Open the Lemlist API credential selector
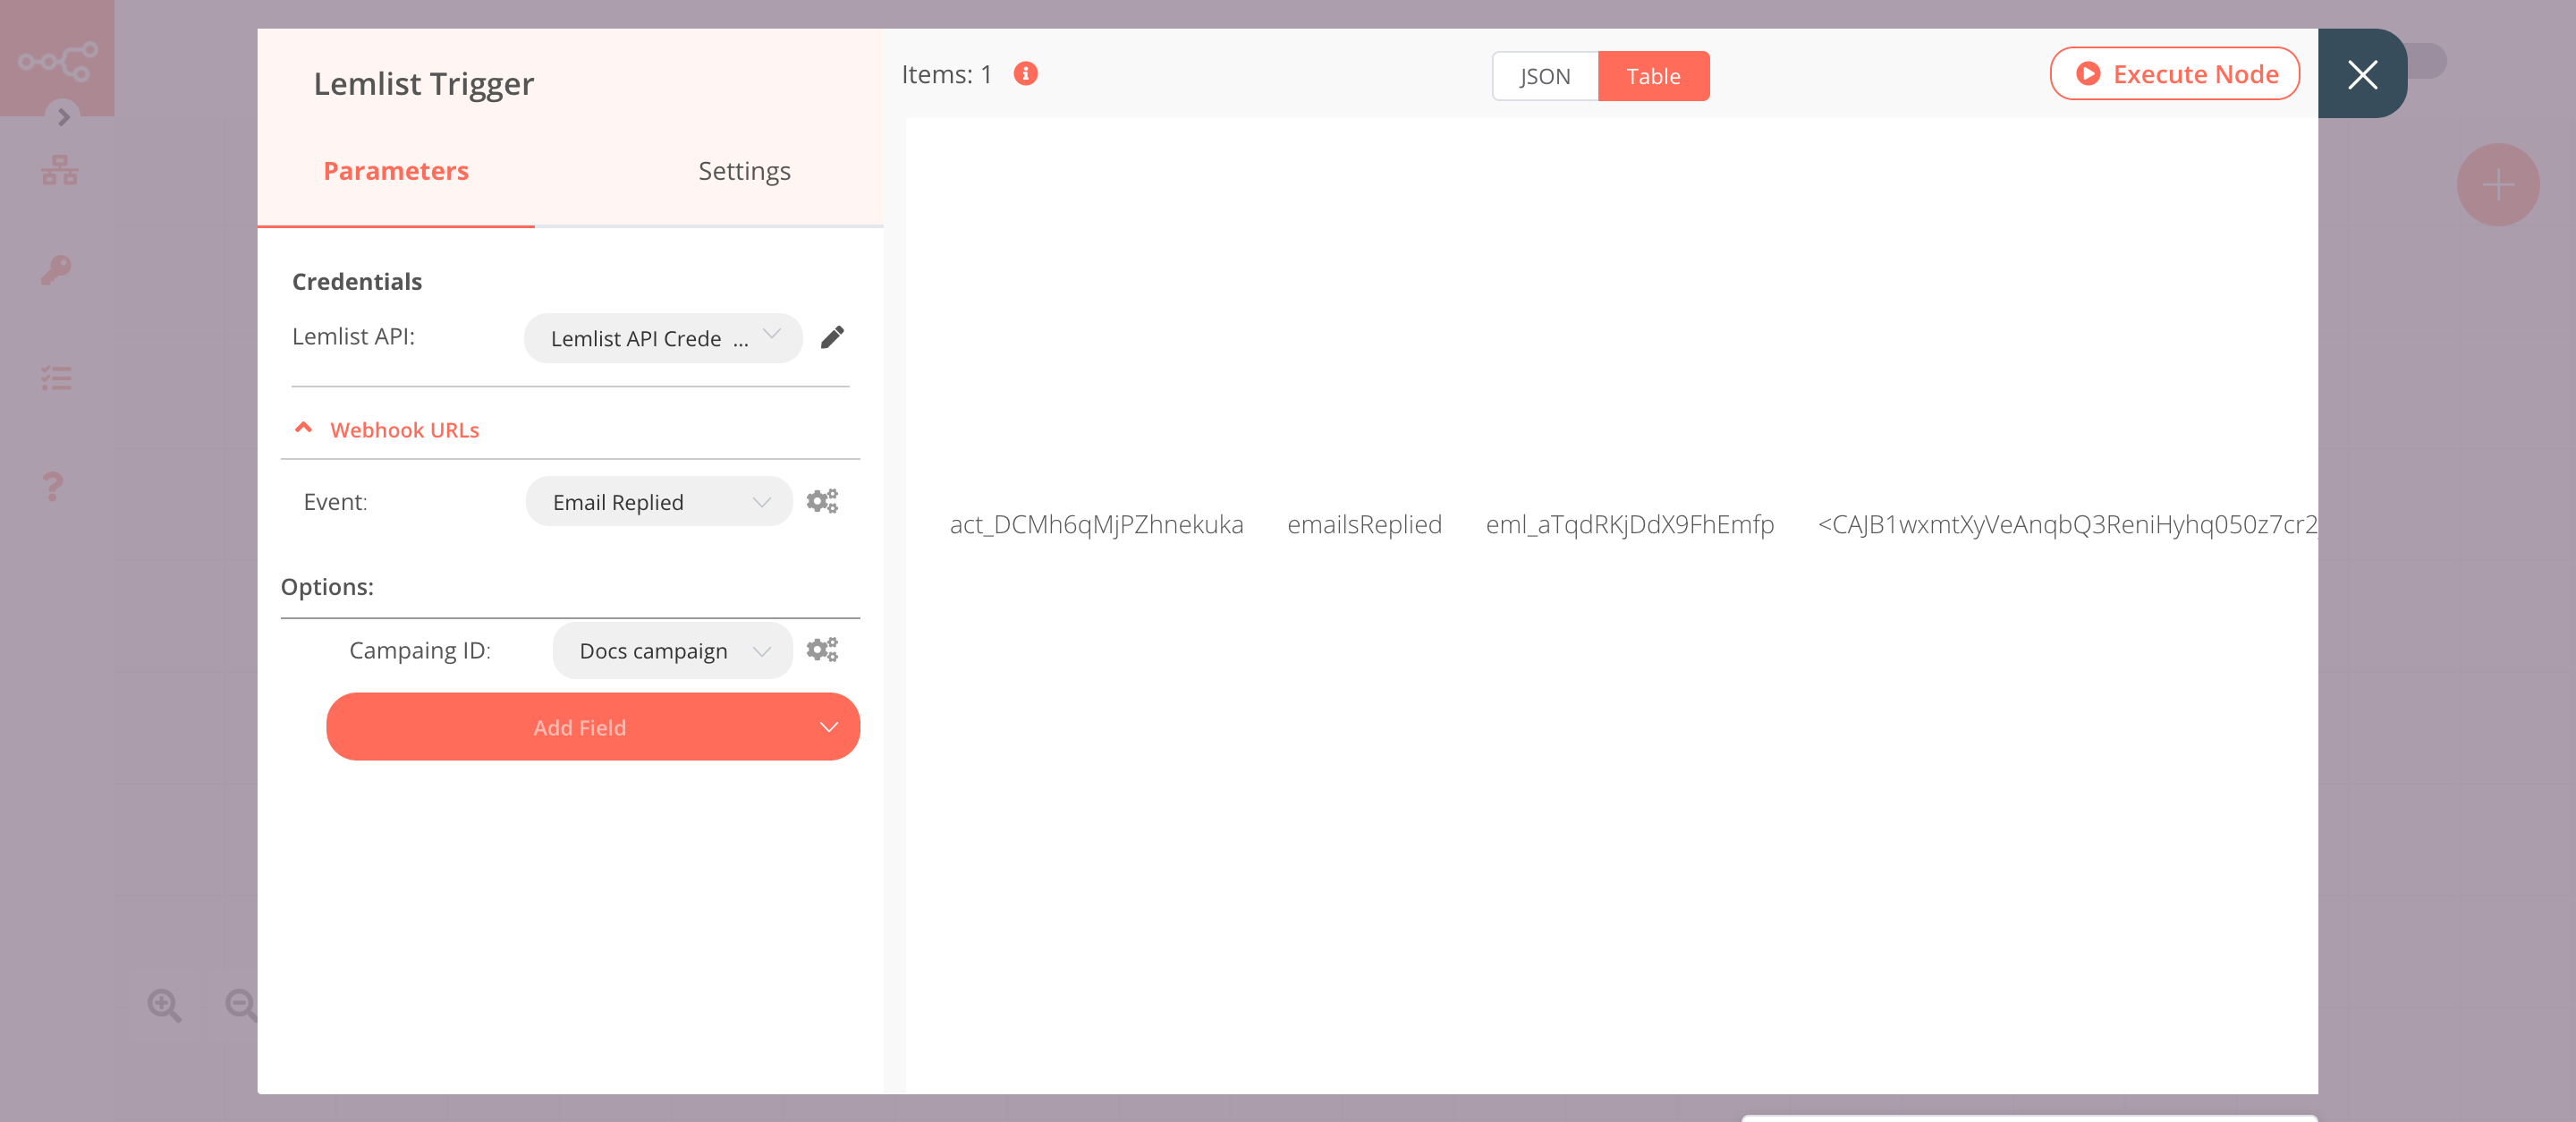Screen dimensions: 2576x1122 [662, 338]
